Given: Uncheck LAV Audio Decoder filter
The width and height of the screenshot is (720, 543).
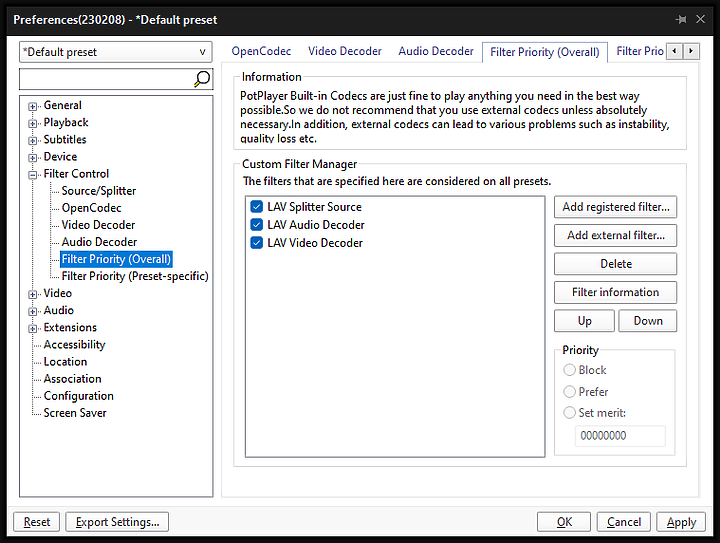Looking at the screenshot, I should click(257, 224).
